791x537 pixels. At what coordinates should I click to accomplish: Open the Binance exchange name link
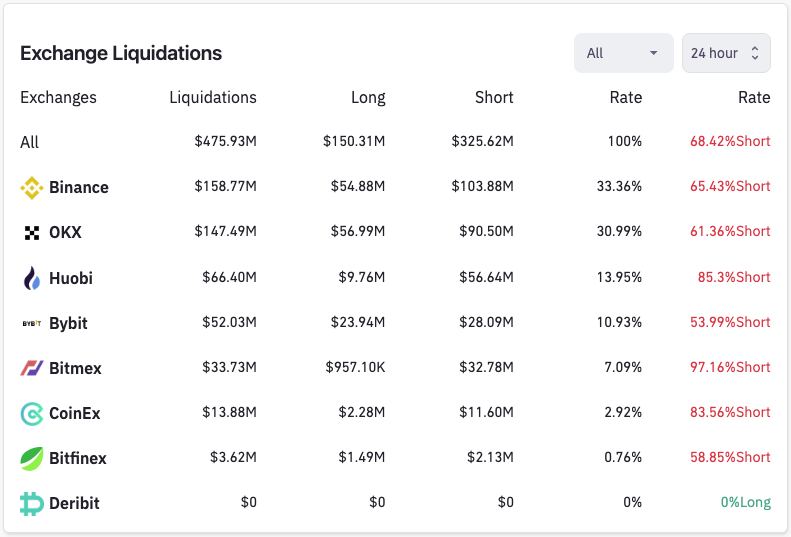click(79, 187)
